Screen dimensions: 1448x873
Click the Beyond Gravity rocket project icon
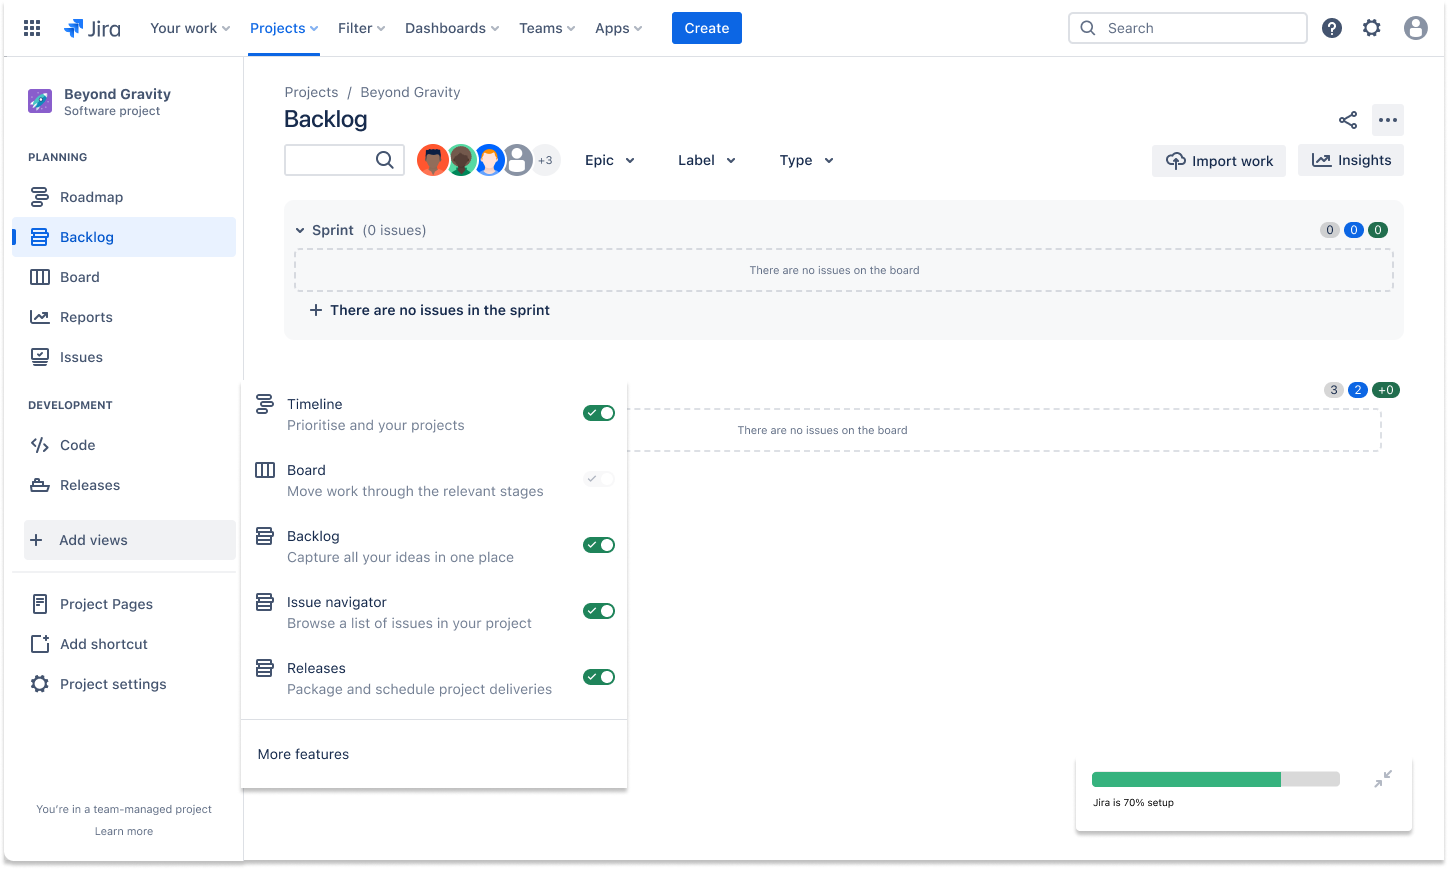(x=40, y=101)
